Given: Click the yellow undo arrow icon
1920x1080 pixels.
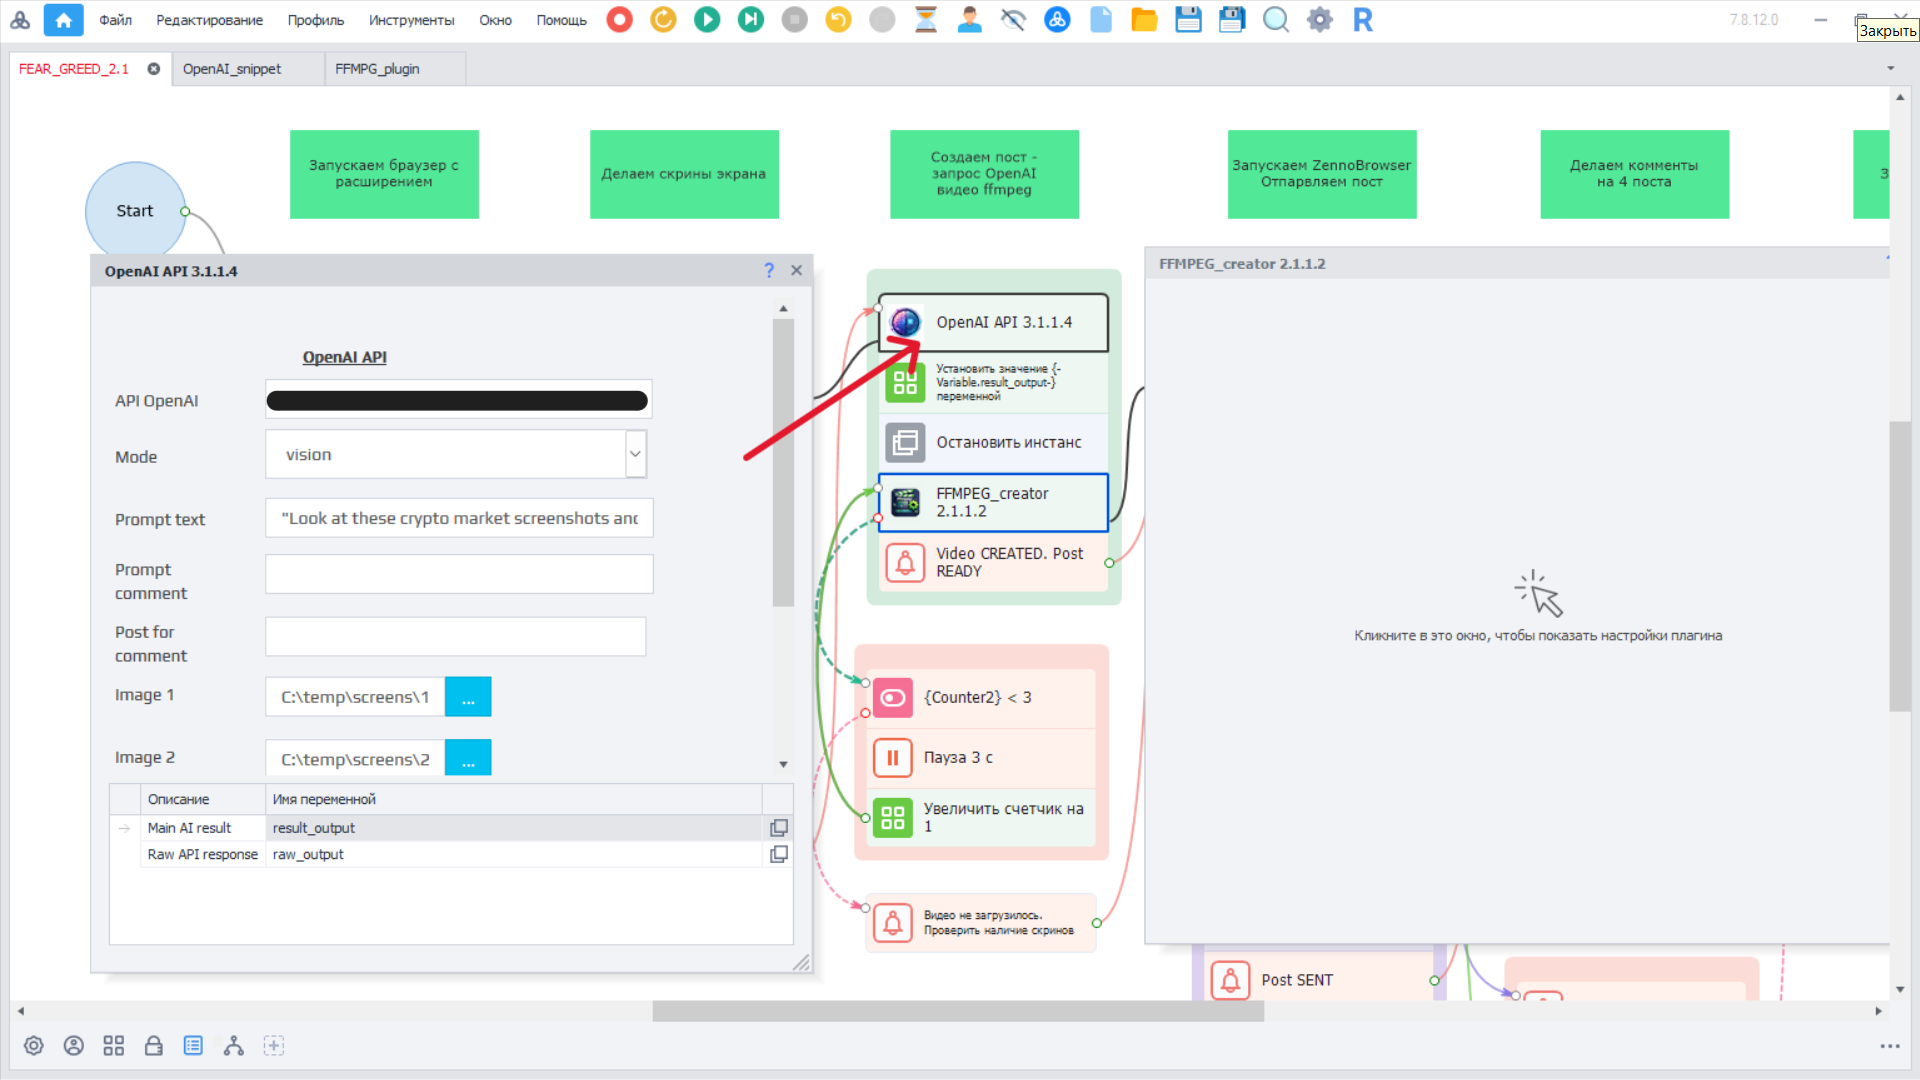Looking at the screenshot, I should tap(838, 19).
